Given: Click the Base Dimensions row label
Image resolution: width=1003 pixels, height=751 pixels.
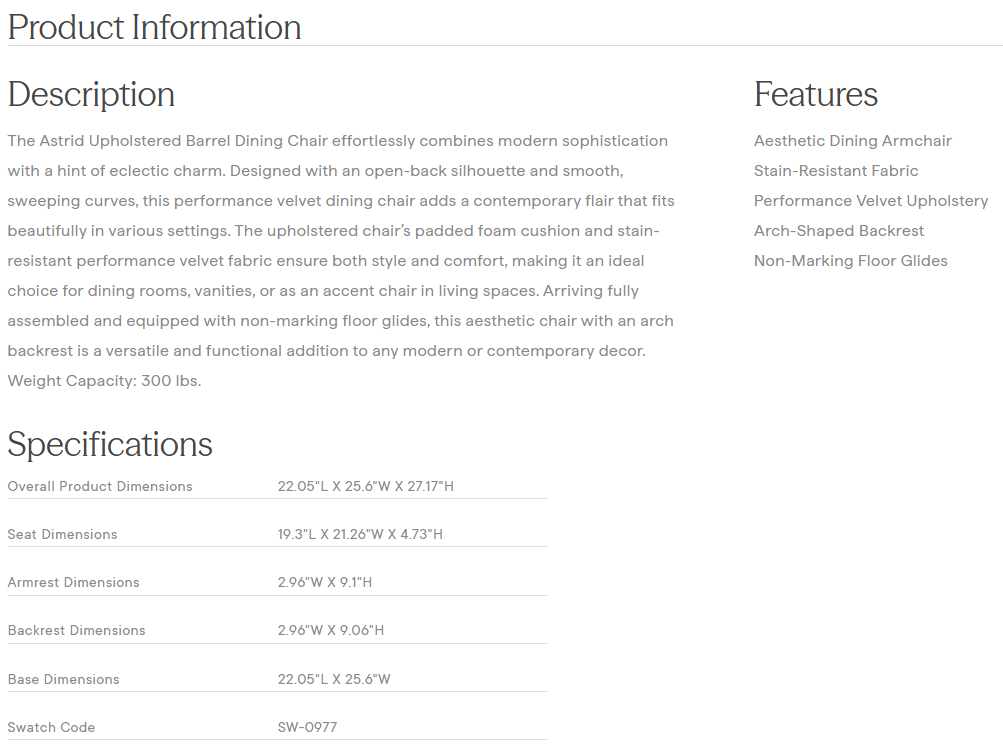Looking at the screenshot, I should point(63,680).
